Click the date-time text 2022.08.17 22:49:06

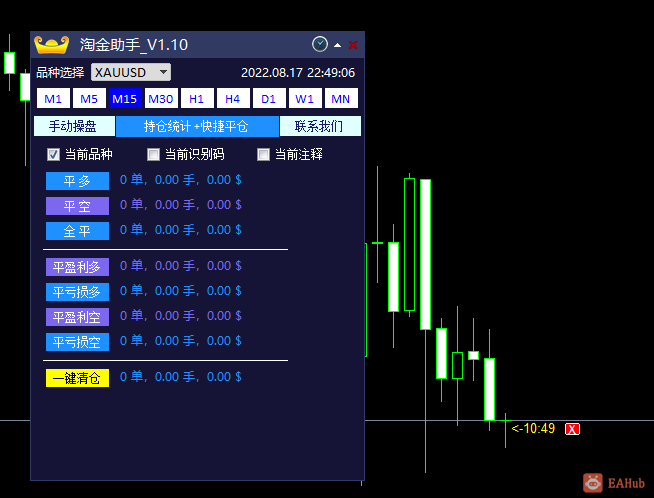pos(298,73)
